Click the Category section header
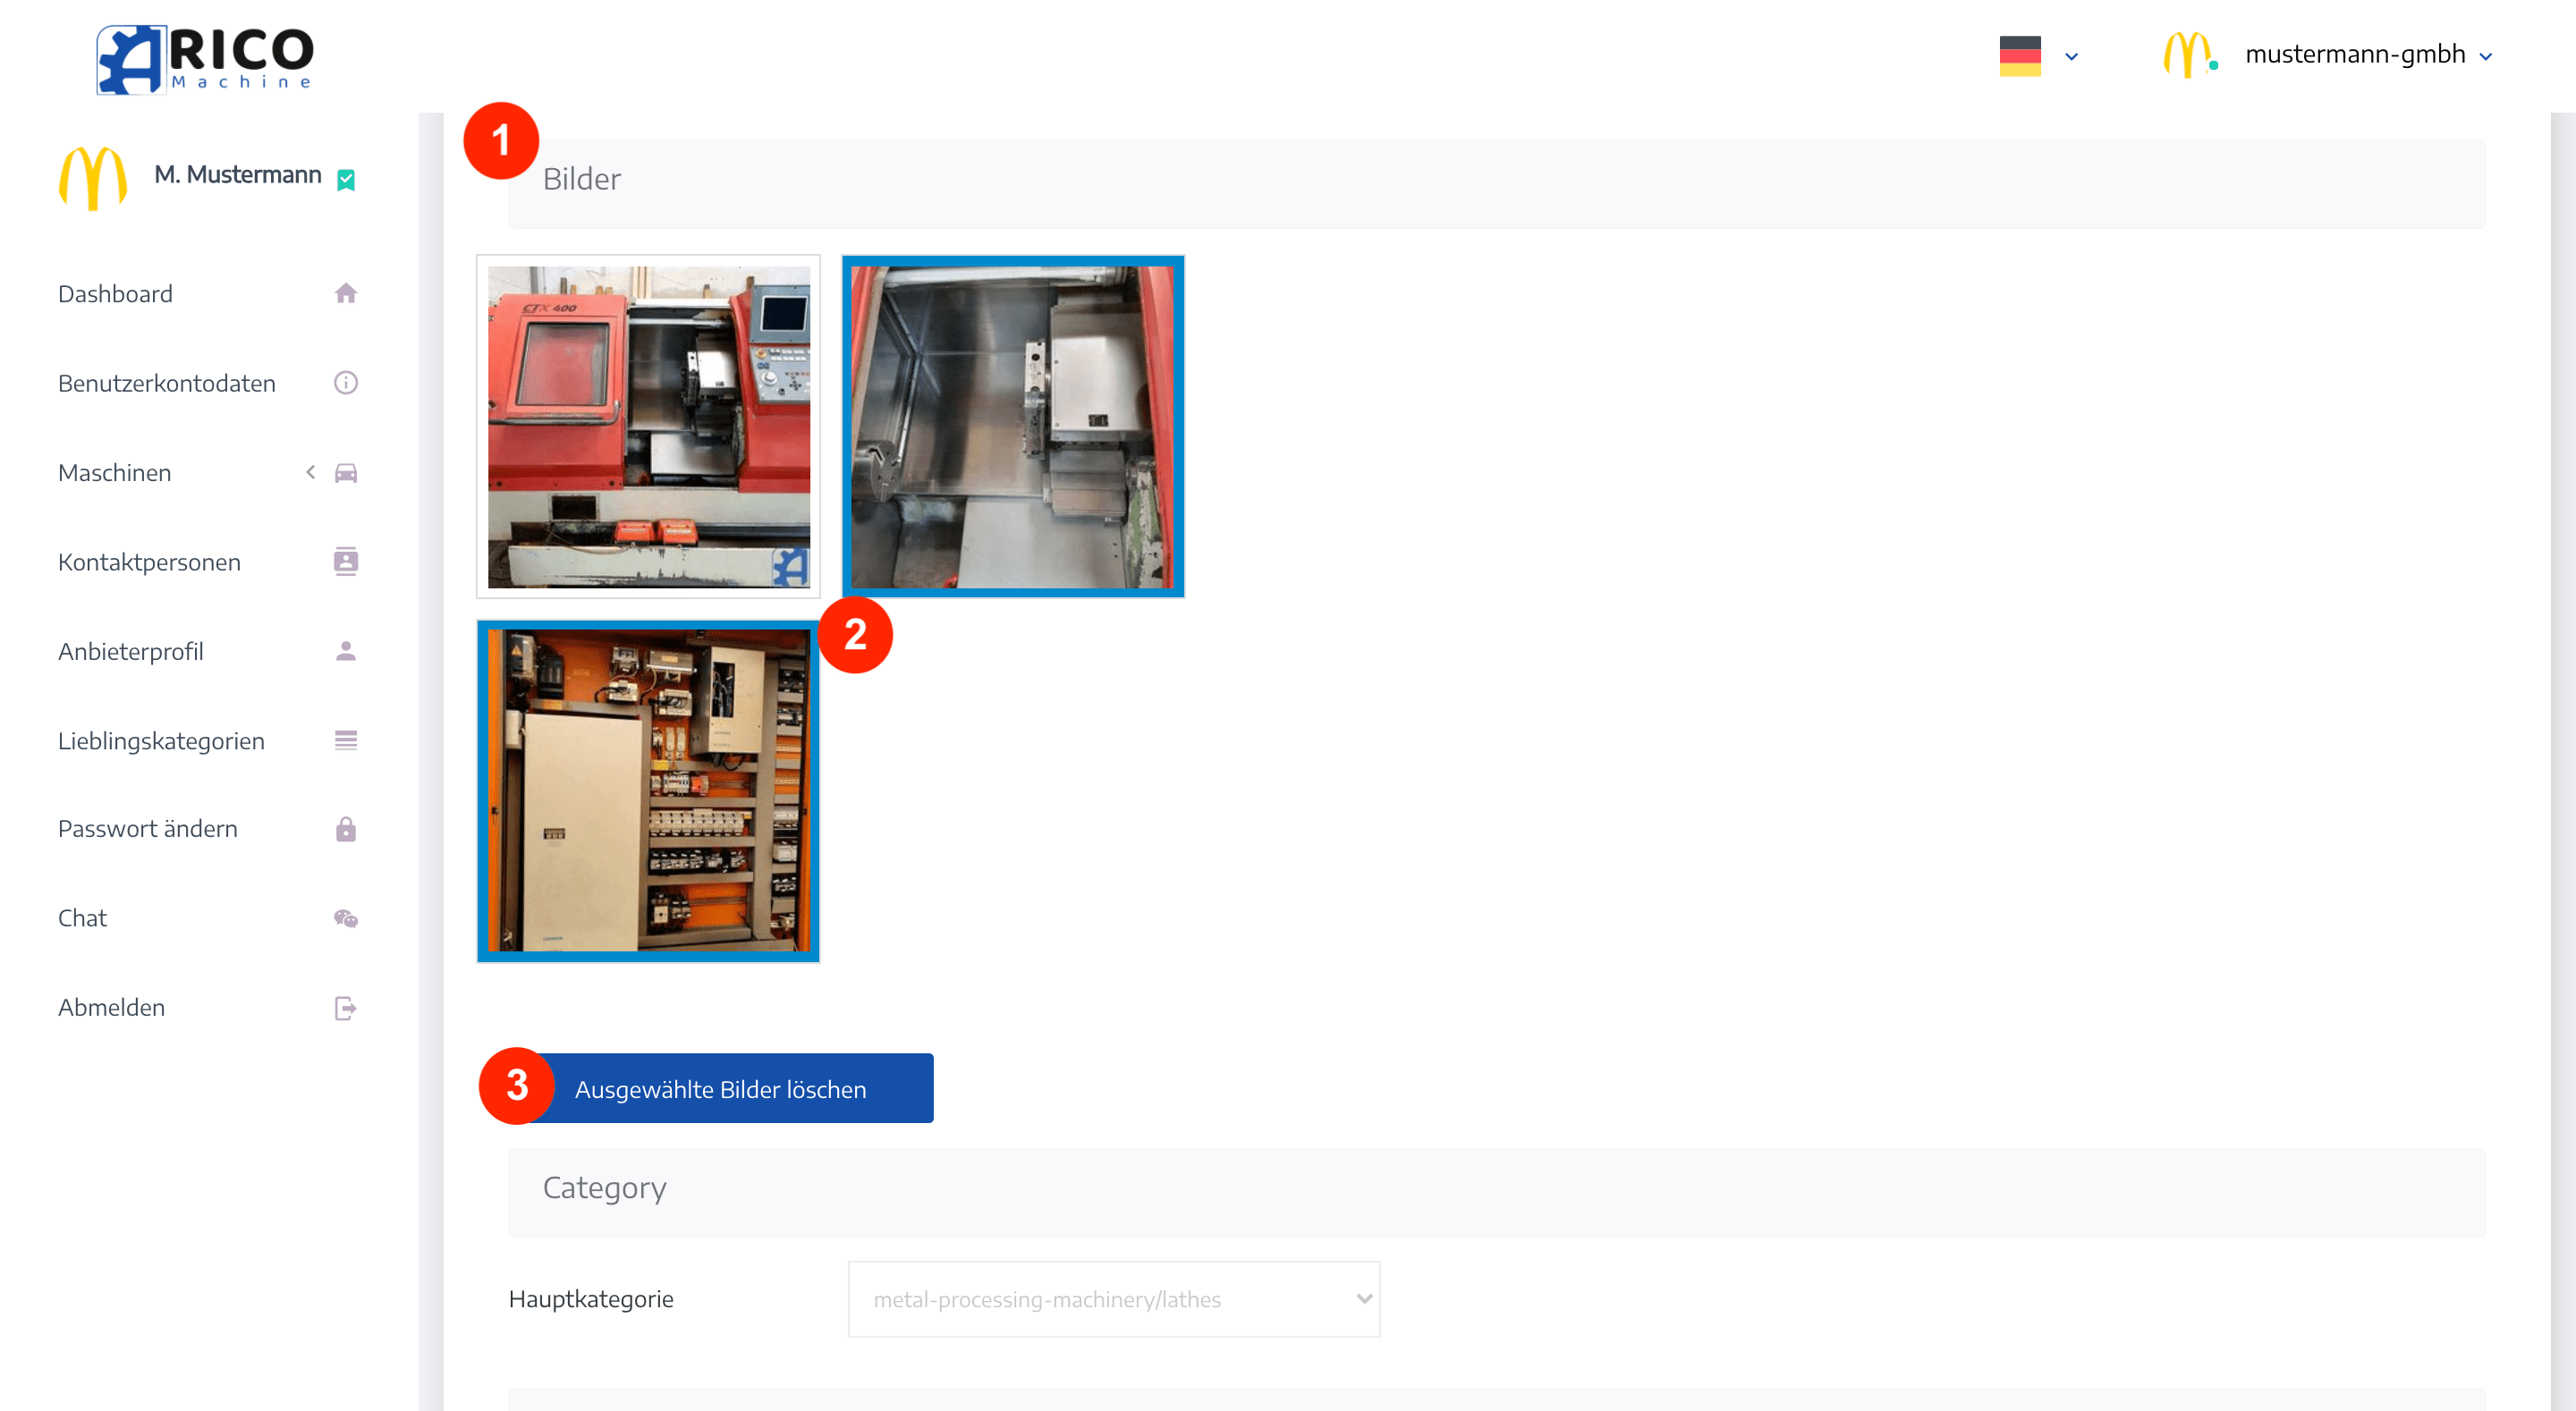 coord(1497,1192)
